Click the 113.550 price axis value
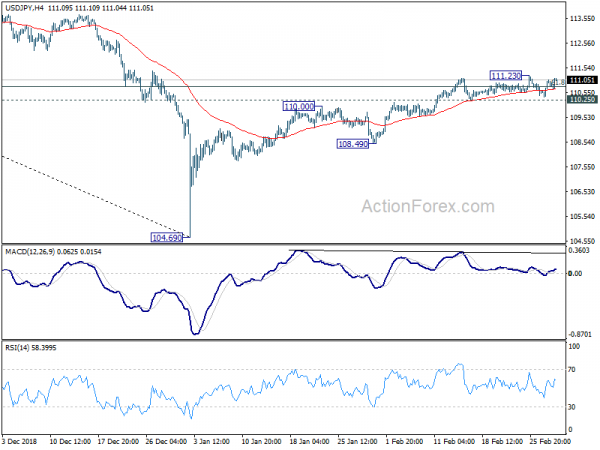The width and height of the screenshot is (600, 450). point(582,18)
